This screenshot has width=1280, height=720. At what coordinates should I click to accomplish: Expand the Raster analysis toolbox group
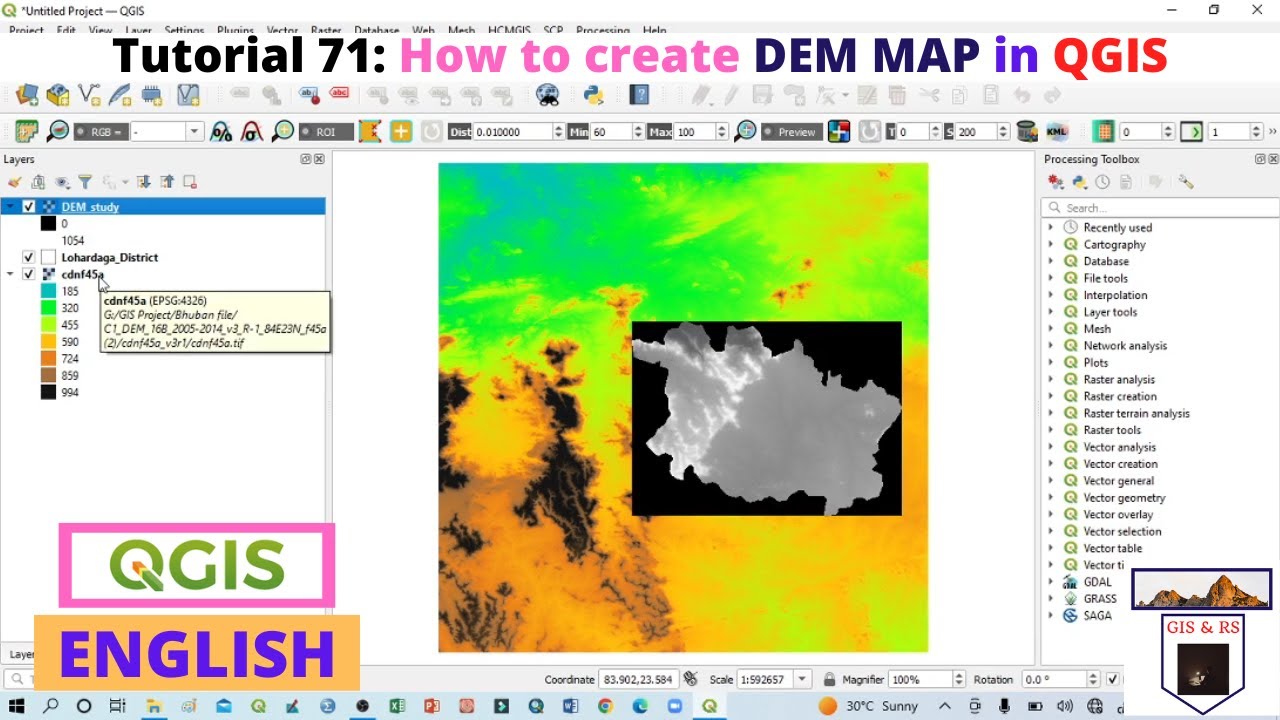click(1051, 379)
